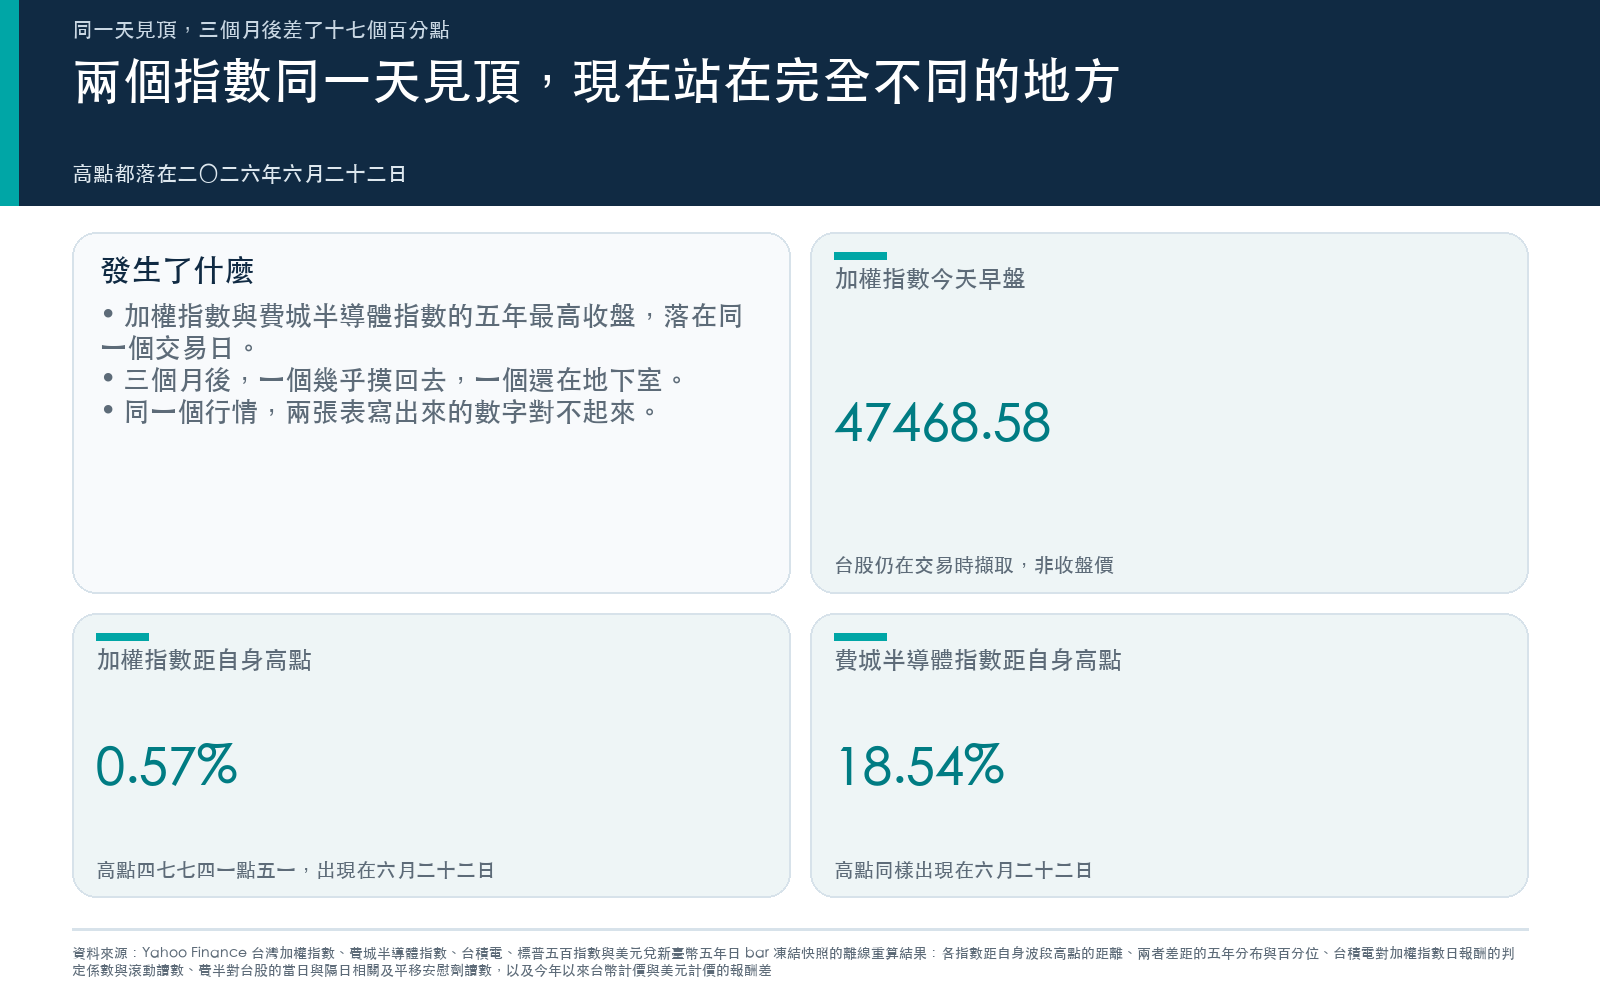Select the bullet '同一個行情，兩張表寫出來的數字對不起來'
Viewport: 1600px width, 1000px height.
(x=381, y=412)
